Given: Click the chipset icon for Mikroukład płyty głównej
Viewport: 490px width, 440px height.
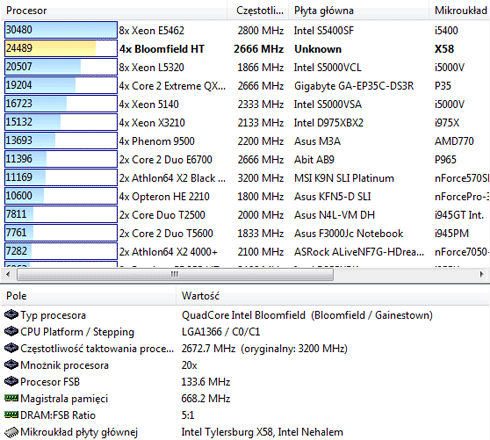Looking at the screenshot, I should click(x=11, y=432).
